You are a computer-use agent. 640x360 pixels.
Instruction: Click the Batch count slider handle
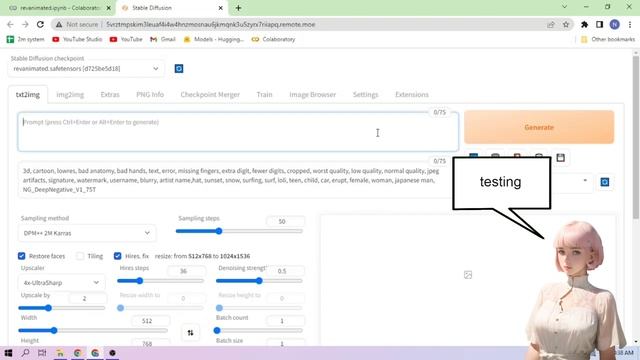[x=217, y=330]
